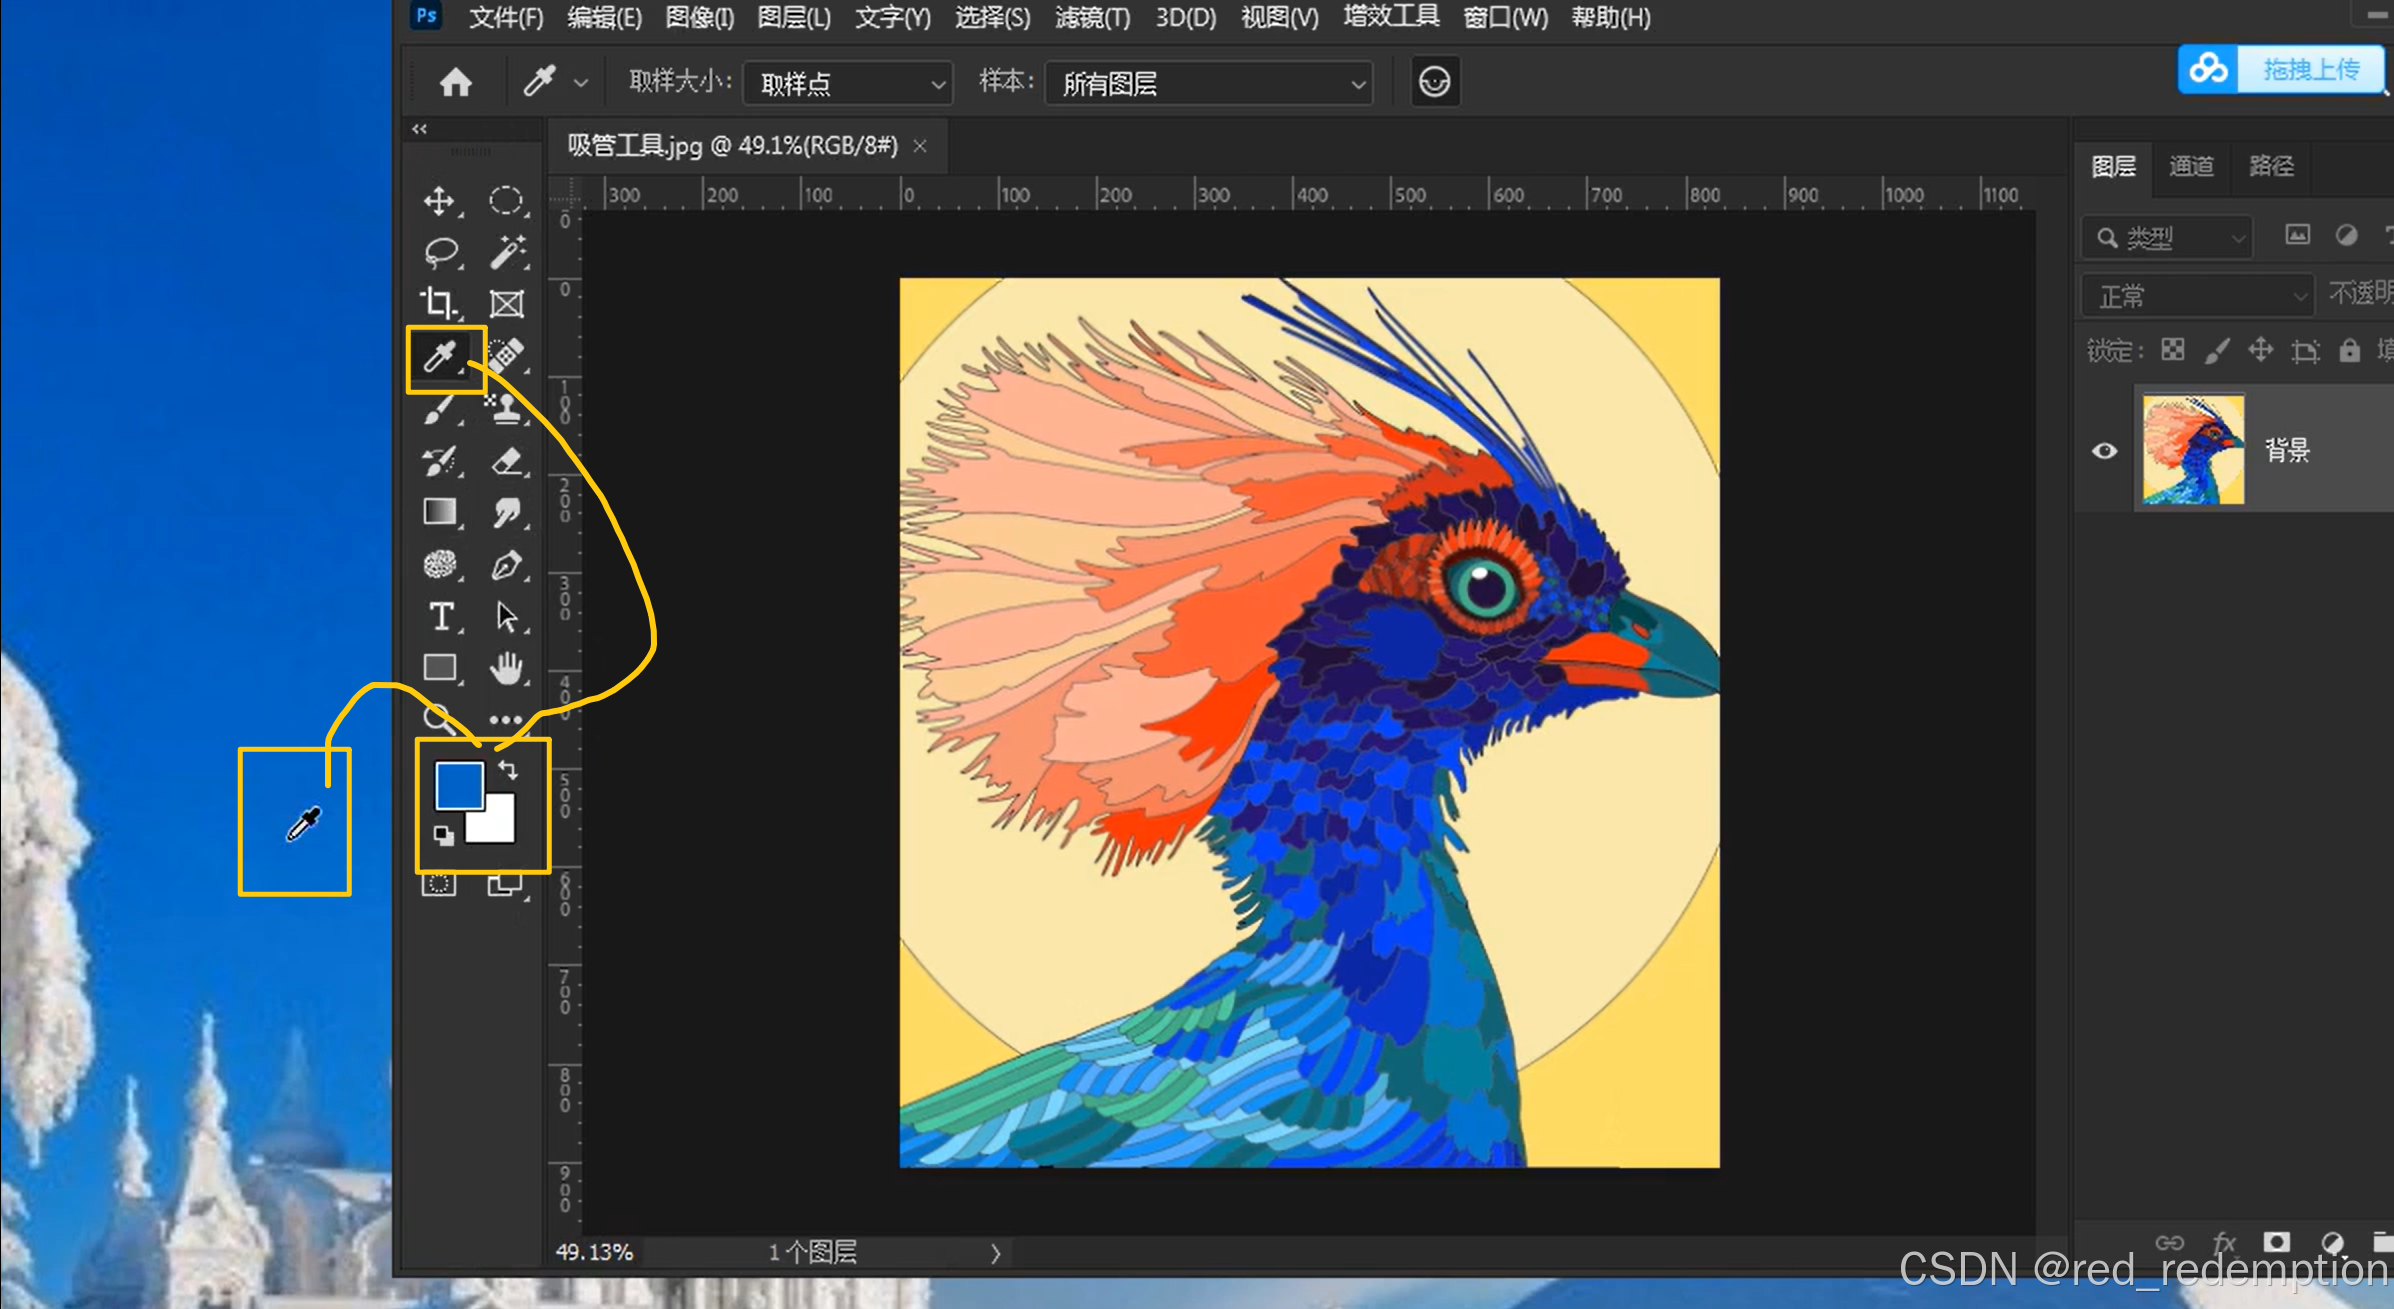Open the layer filter type dropdown

[2167, 238]
